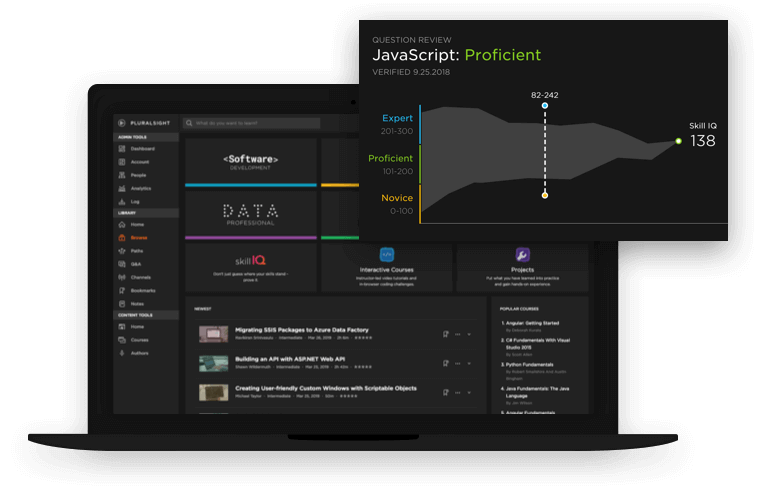Click the course search input field
The image size is (758, 491).
tap(255, 123)
